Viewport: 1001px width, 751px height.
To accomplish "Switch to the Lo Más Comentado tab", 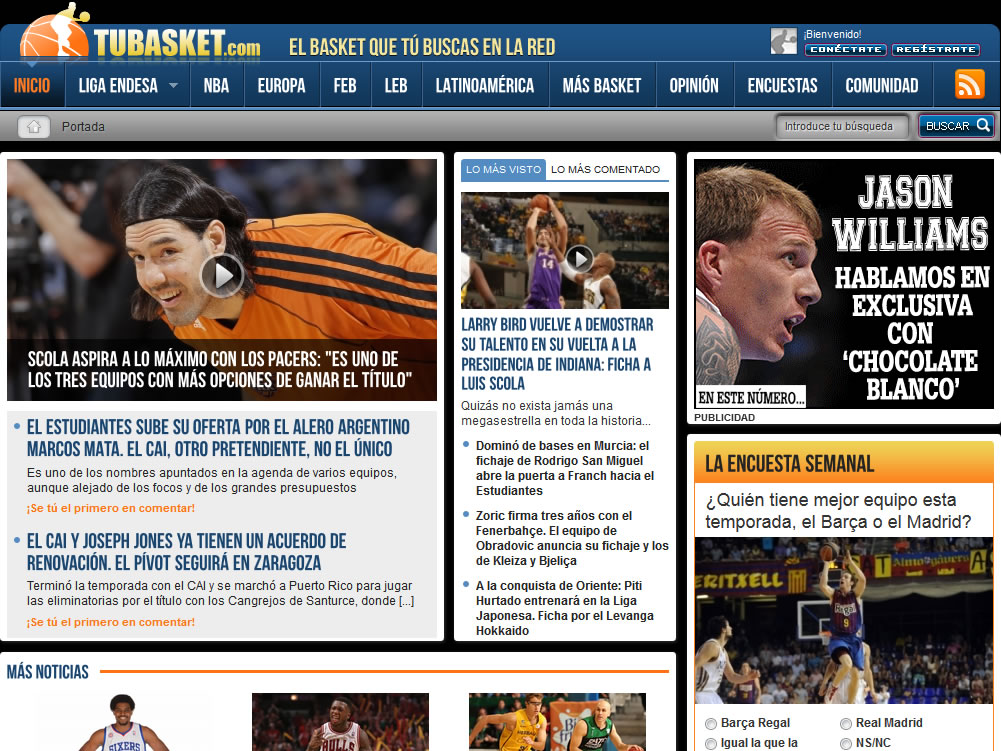I will (x=605, y=170).
